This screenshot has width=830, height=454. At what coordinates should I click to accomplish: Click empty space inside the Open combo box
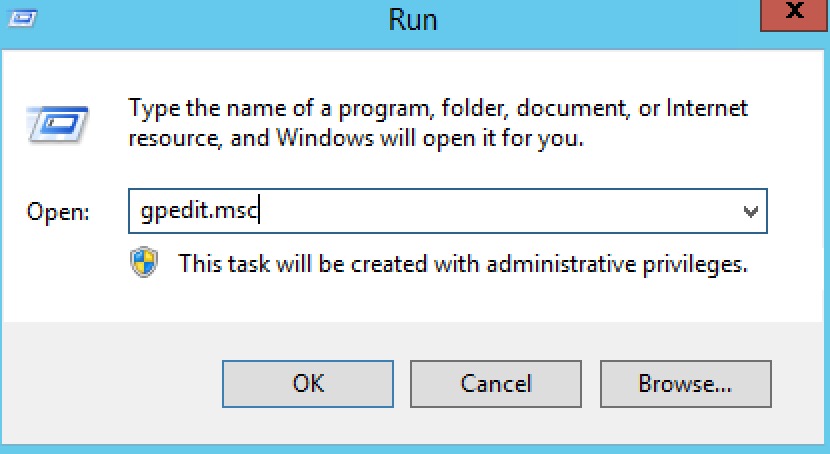[x=500, y=212]
